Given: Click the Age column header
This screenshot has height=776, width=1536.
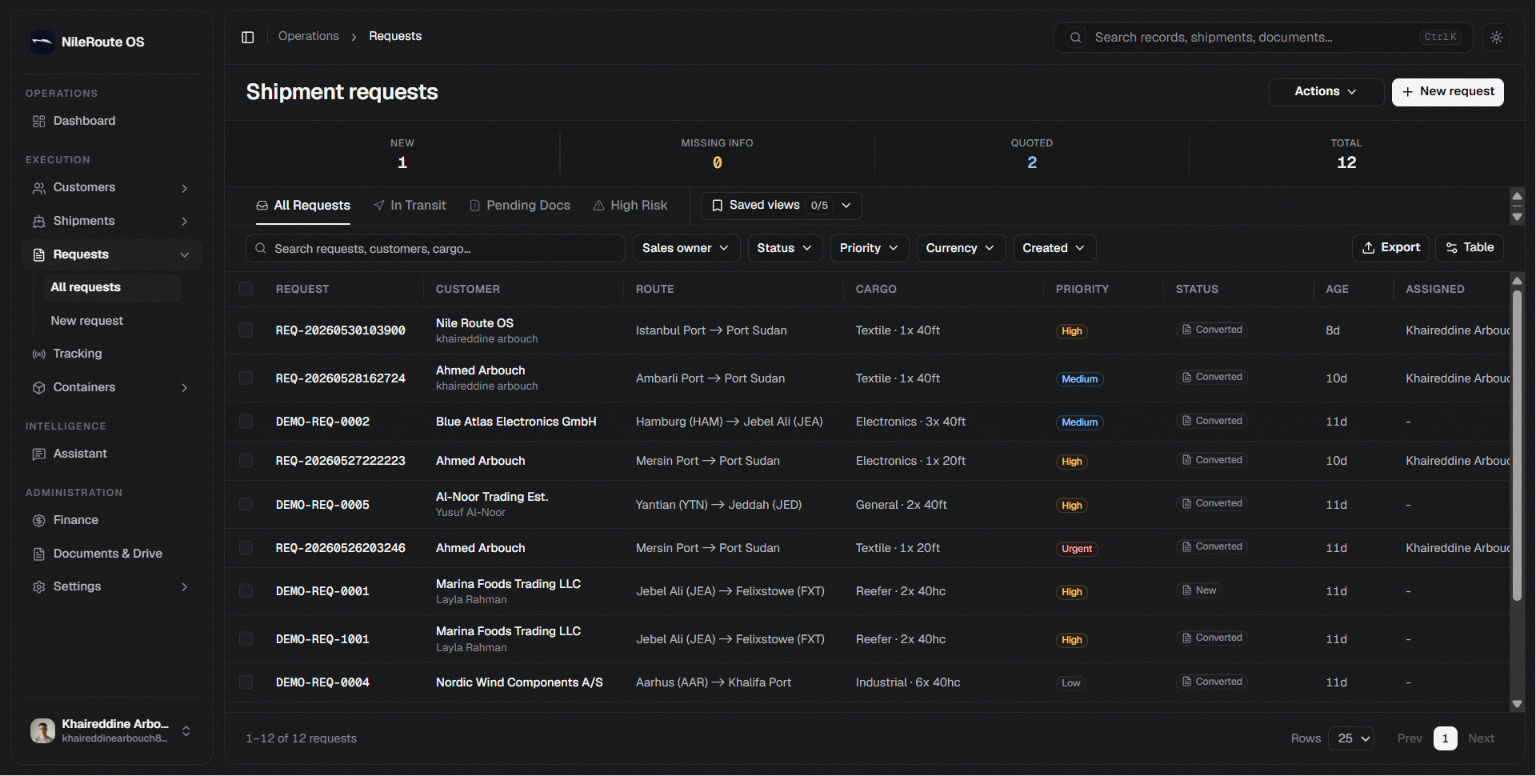Looking at the screenshot, I should coord(1337,289).
